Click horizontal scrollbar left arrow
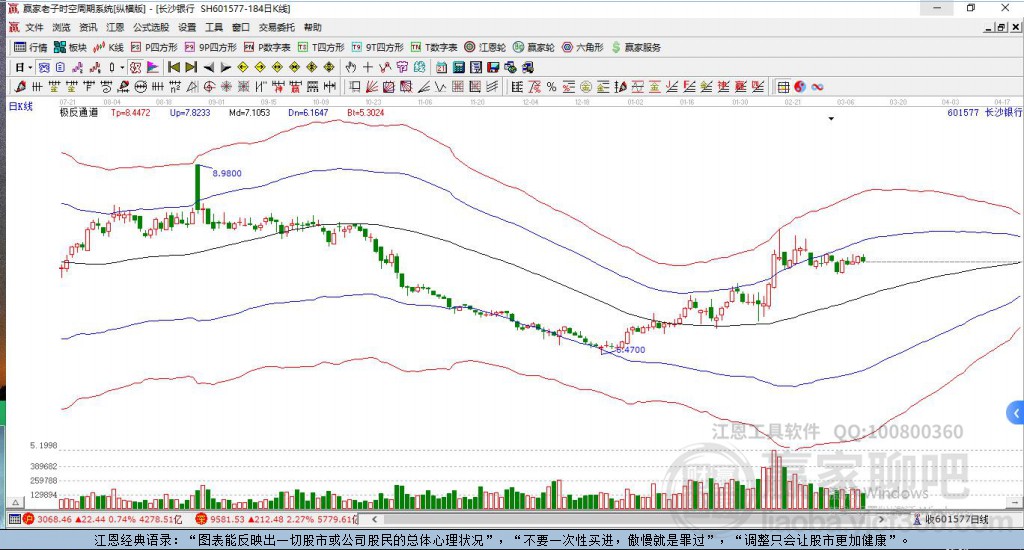This screenshot has height=550, width=1024. [x=375, y=519]
